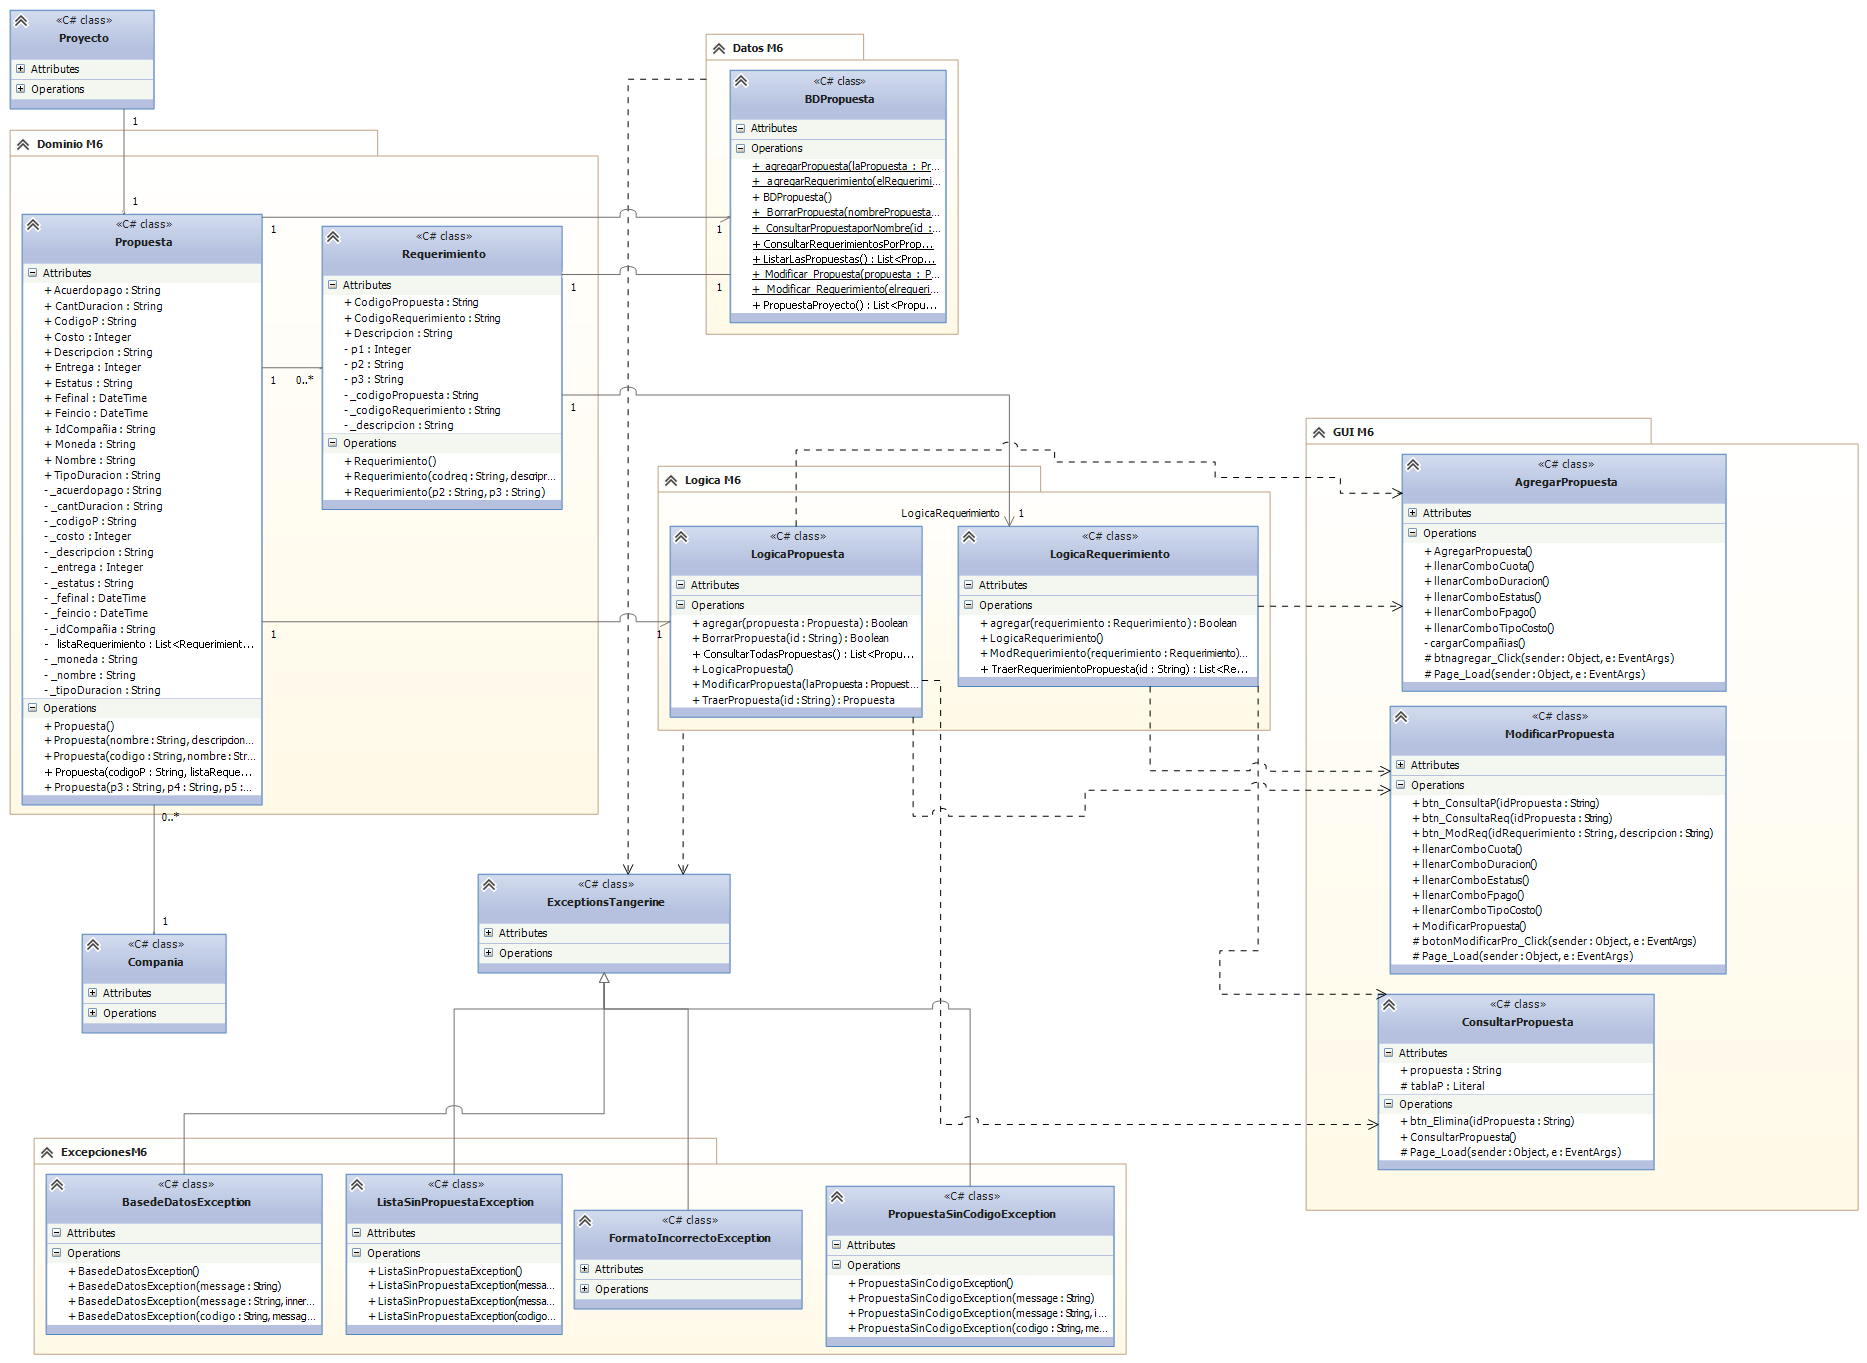Collapse Attributes section of Propuesta class
Screen dimensions: 1867x1363
(32, 273)
